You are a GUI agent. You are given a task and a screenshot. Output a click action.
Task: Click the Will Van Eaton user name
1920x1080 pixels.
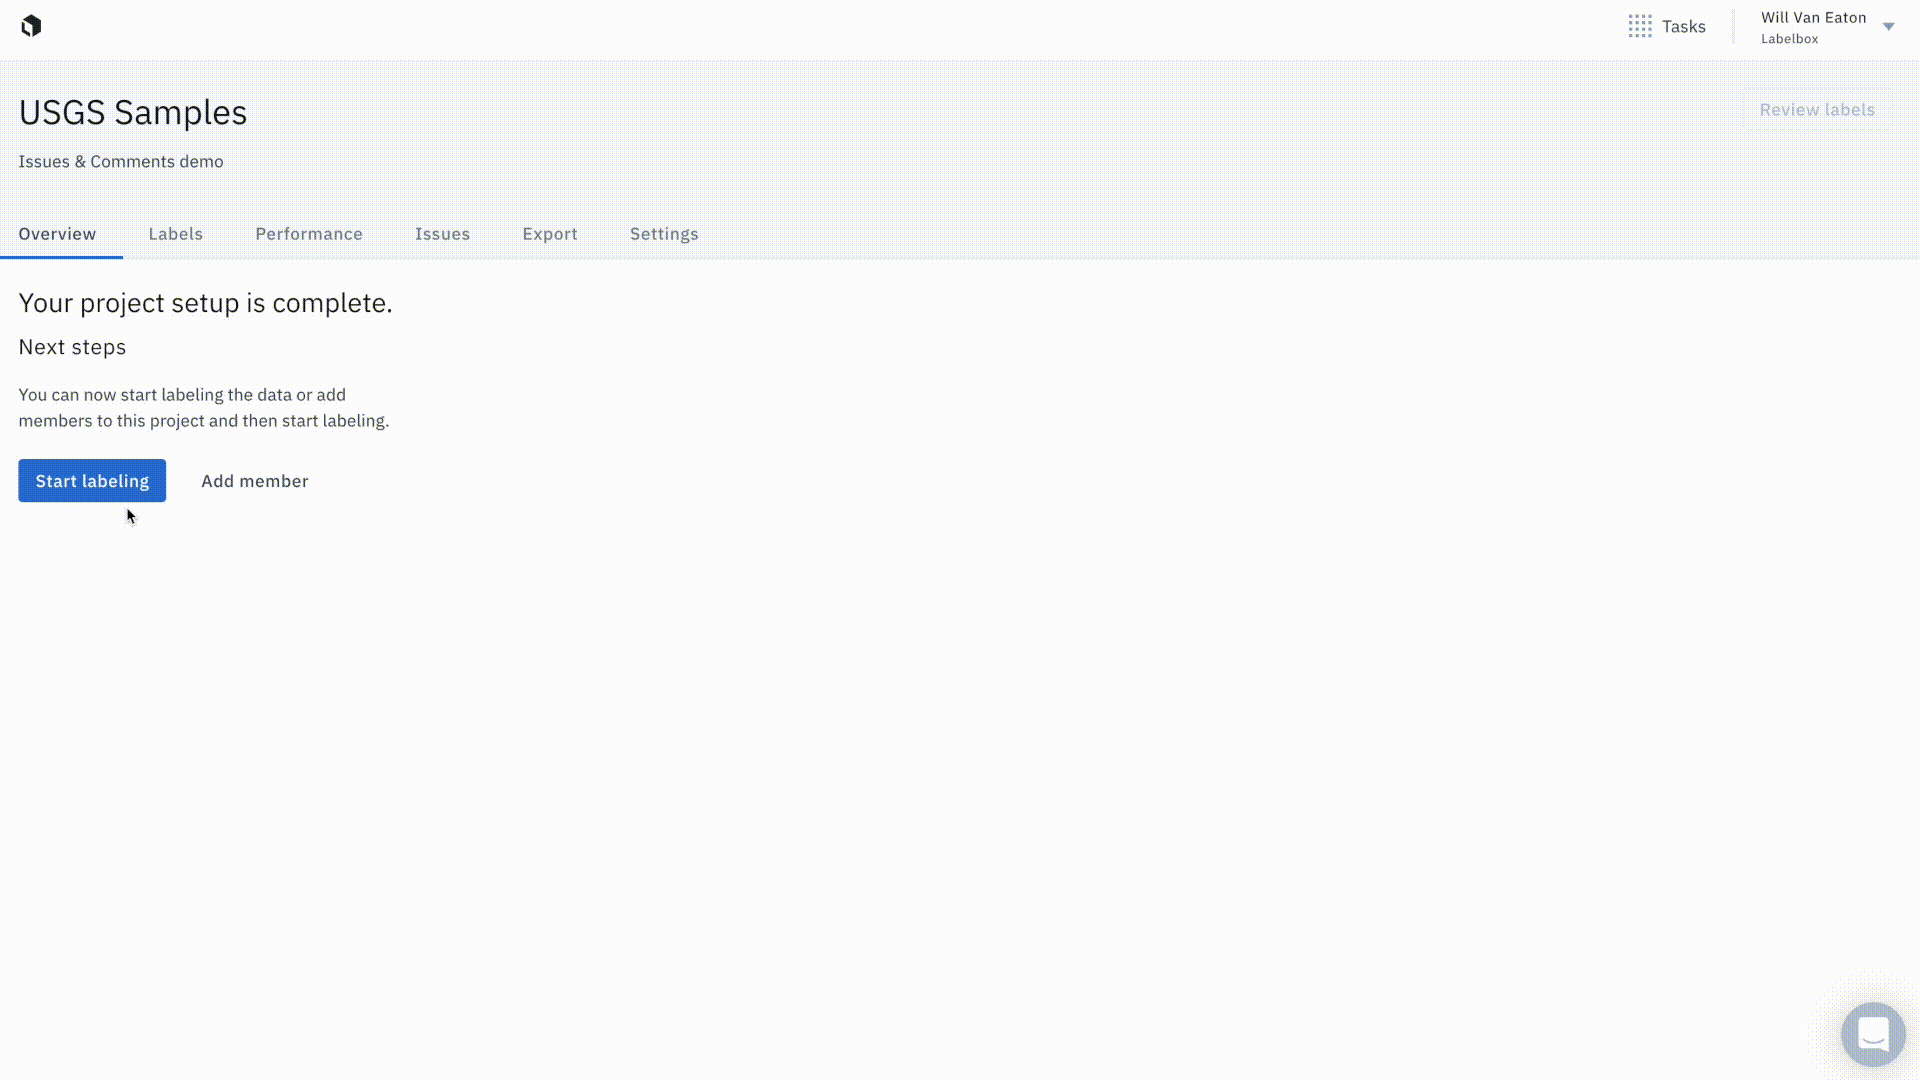(x=1813, y=18)
